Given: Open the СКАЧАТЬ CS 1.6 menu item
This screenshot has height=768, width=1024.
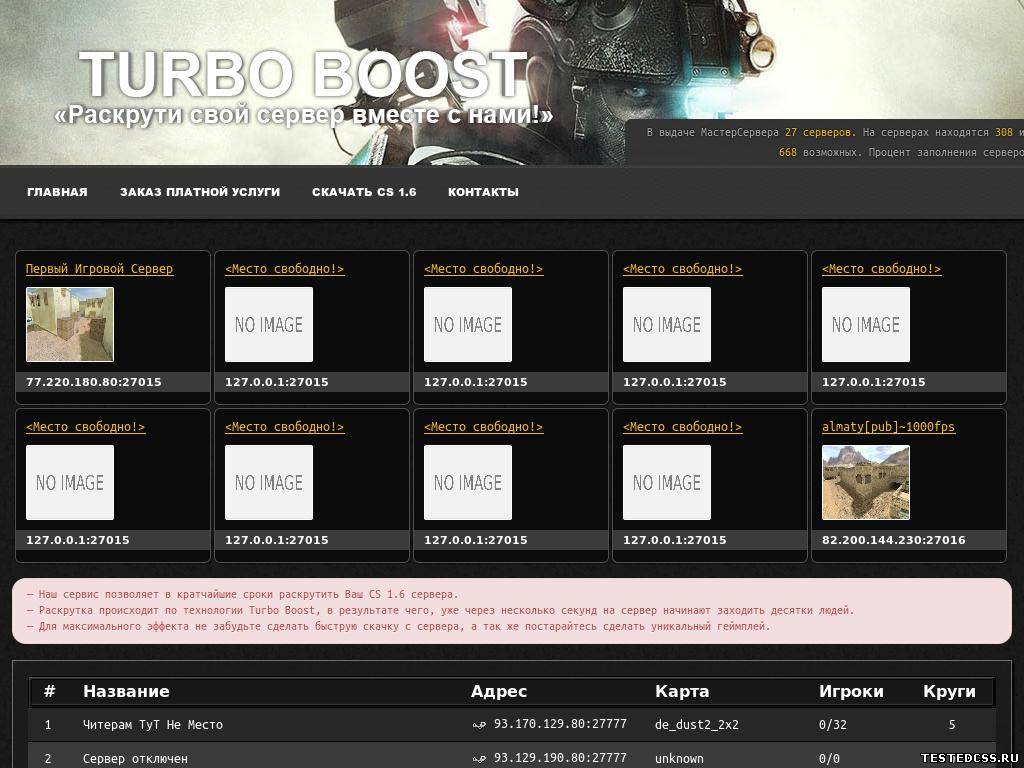Looking at the screenshot, I should pos(364,192).
